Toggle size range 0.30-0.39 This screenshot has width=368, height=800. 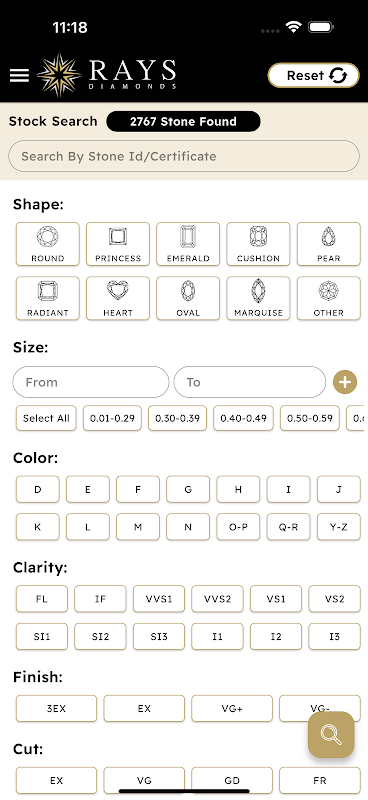pos(178,418)
